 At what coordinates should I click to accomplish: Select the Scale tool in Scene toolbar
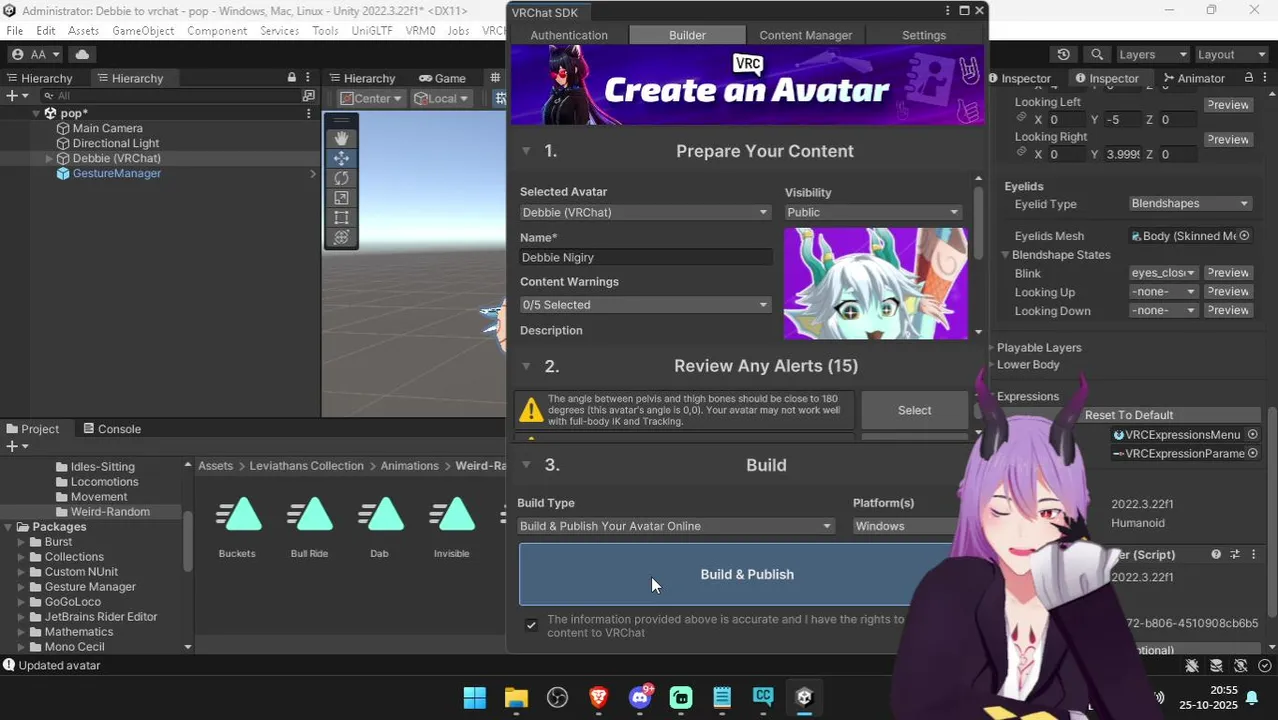(x=341, y=198)
